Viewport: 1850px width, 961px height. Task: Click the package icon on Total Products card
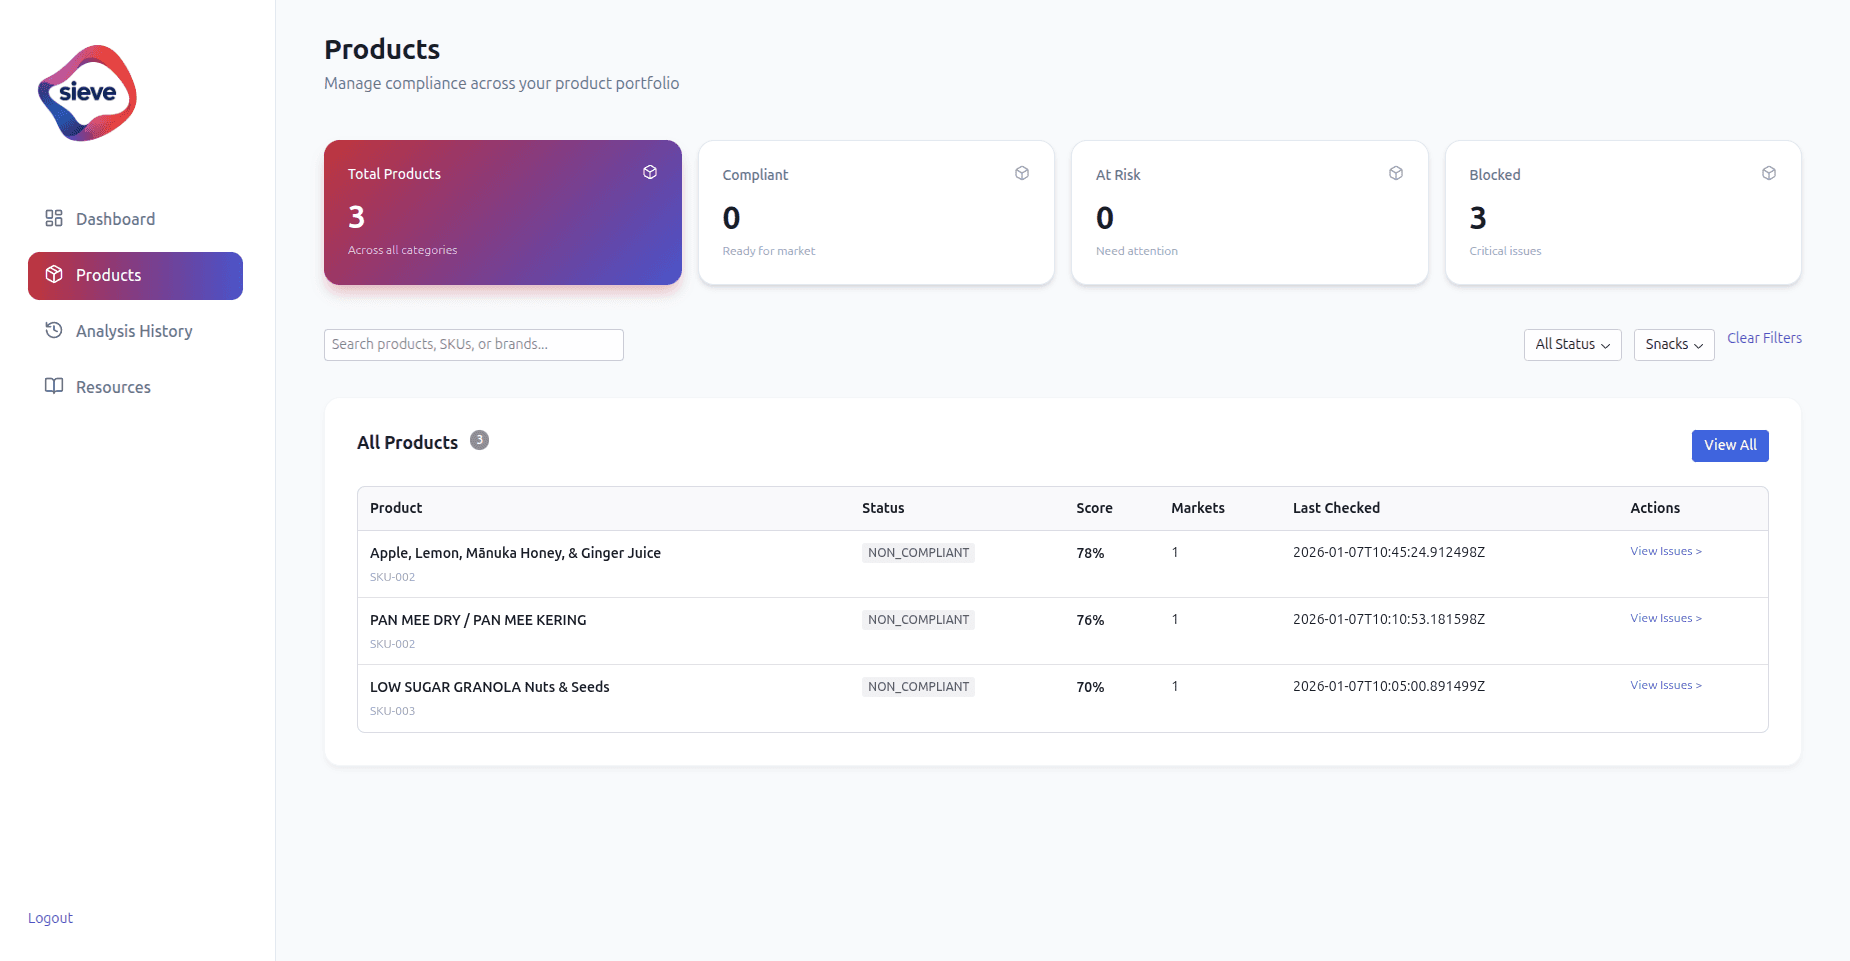coord(649,172)
